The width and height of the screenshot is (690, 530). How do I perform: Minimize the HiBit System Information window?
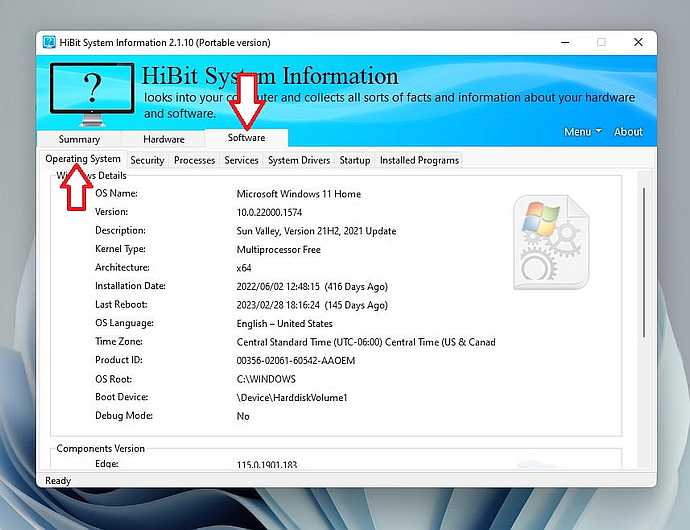tap(566, 42)
